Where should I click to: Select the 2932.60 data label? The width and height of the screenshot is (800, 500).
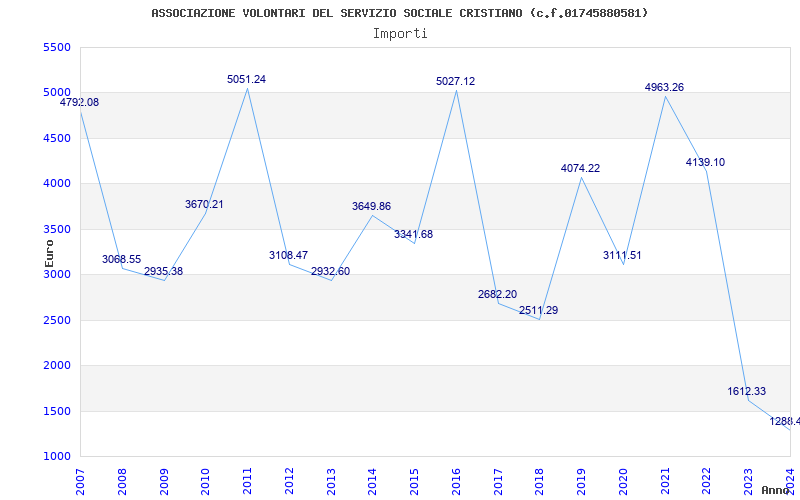331,271
